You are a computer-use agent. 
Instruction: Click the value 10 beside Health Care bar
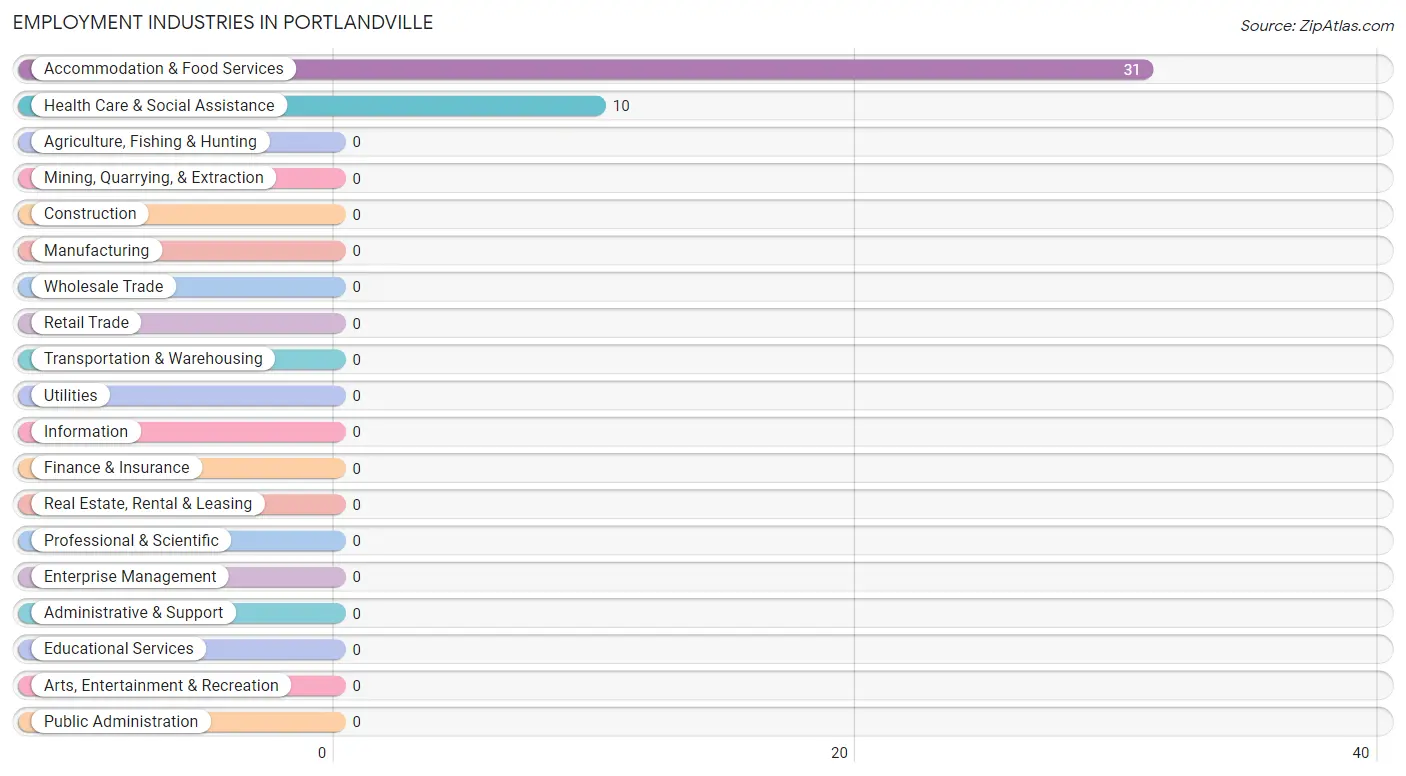click(621, 106)
